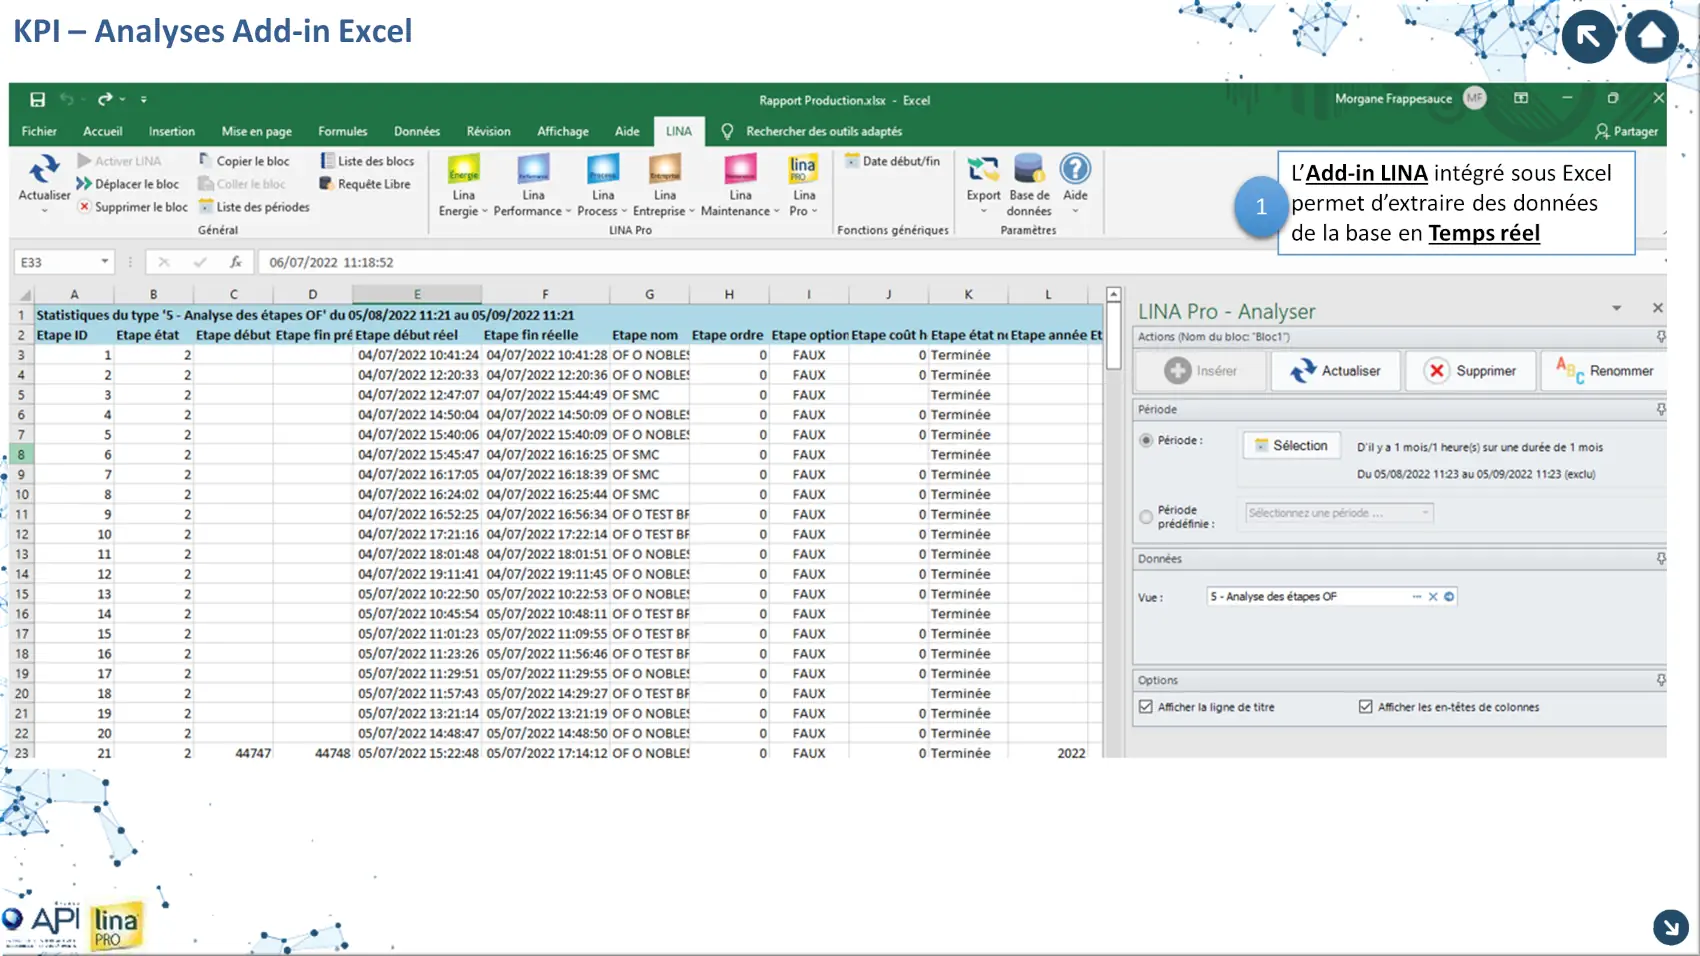Click the Save icon in title bar
1700x956 pixels.
tap(37, 99)
